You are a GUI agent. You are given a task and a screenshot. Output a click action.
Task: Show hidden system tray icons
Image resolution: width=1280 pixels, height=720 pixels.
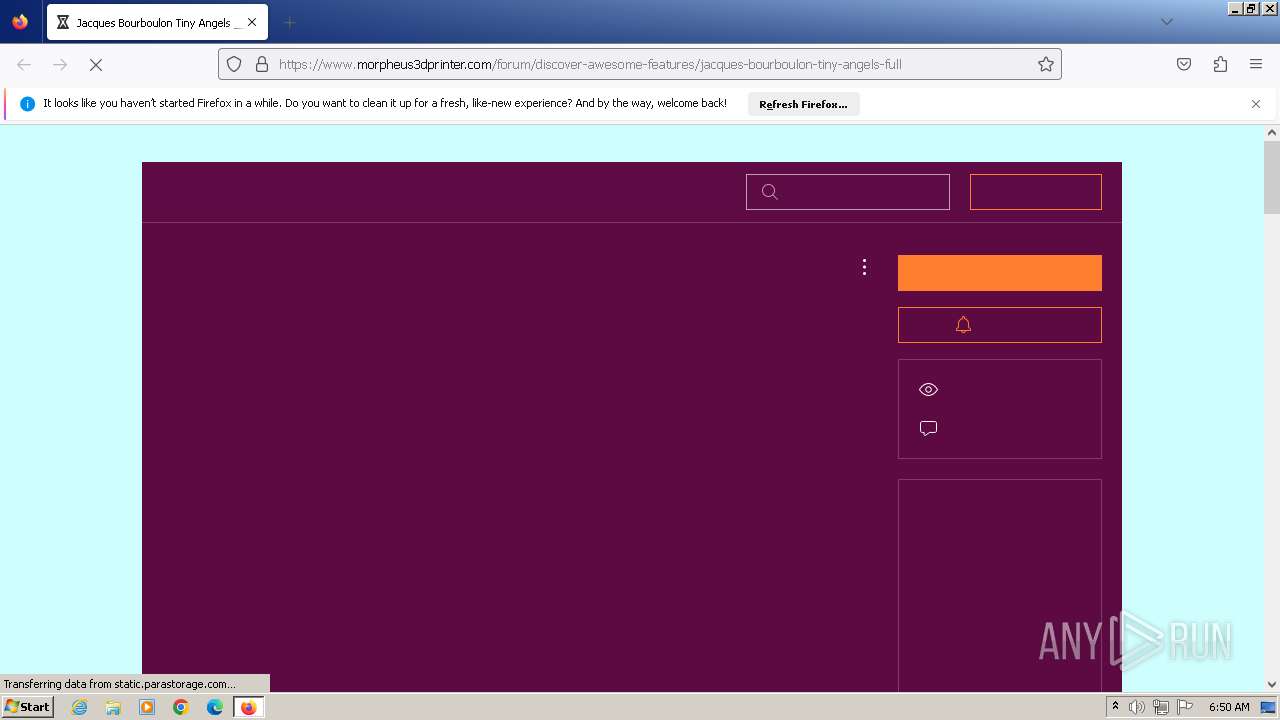[x=1115, y=707]
